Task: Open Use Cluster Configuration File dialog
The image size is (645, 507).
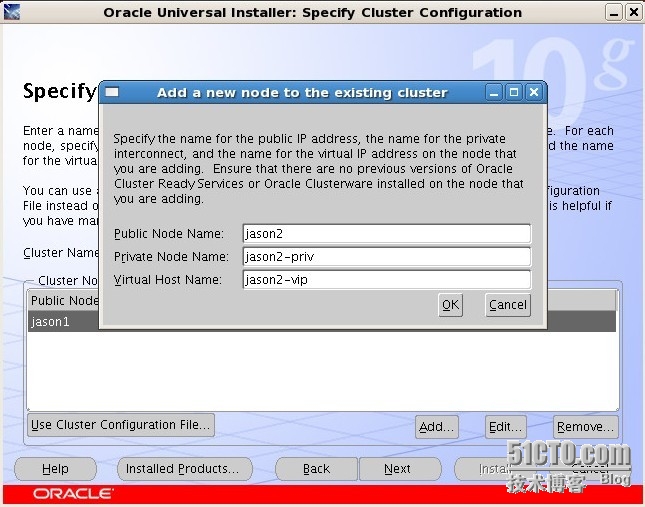Action: click(x=121, y=425)
